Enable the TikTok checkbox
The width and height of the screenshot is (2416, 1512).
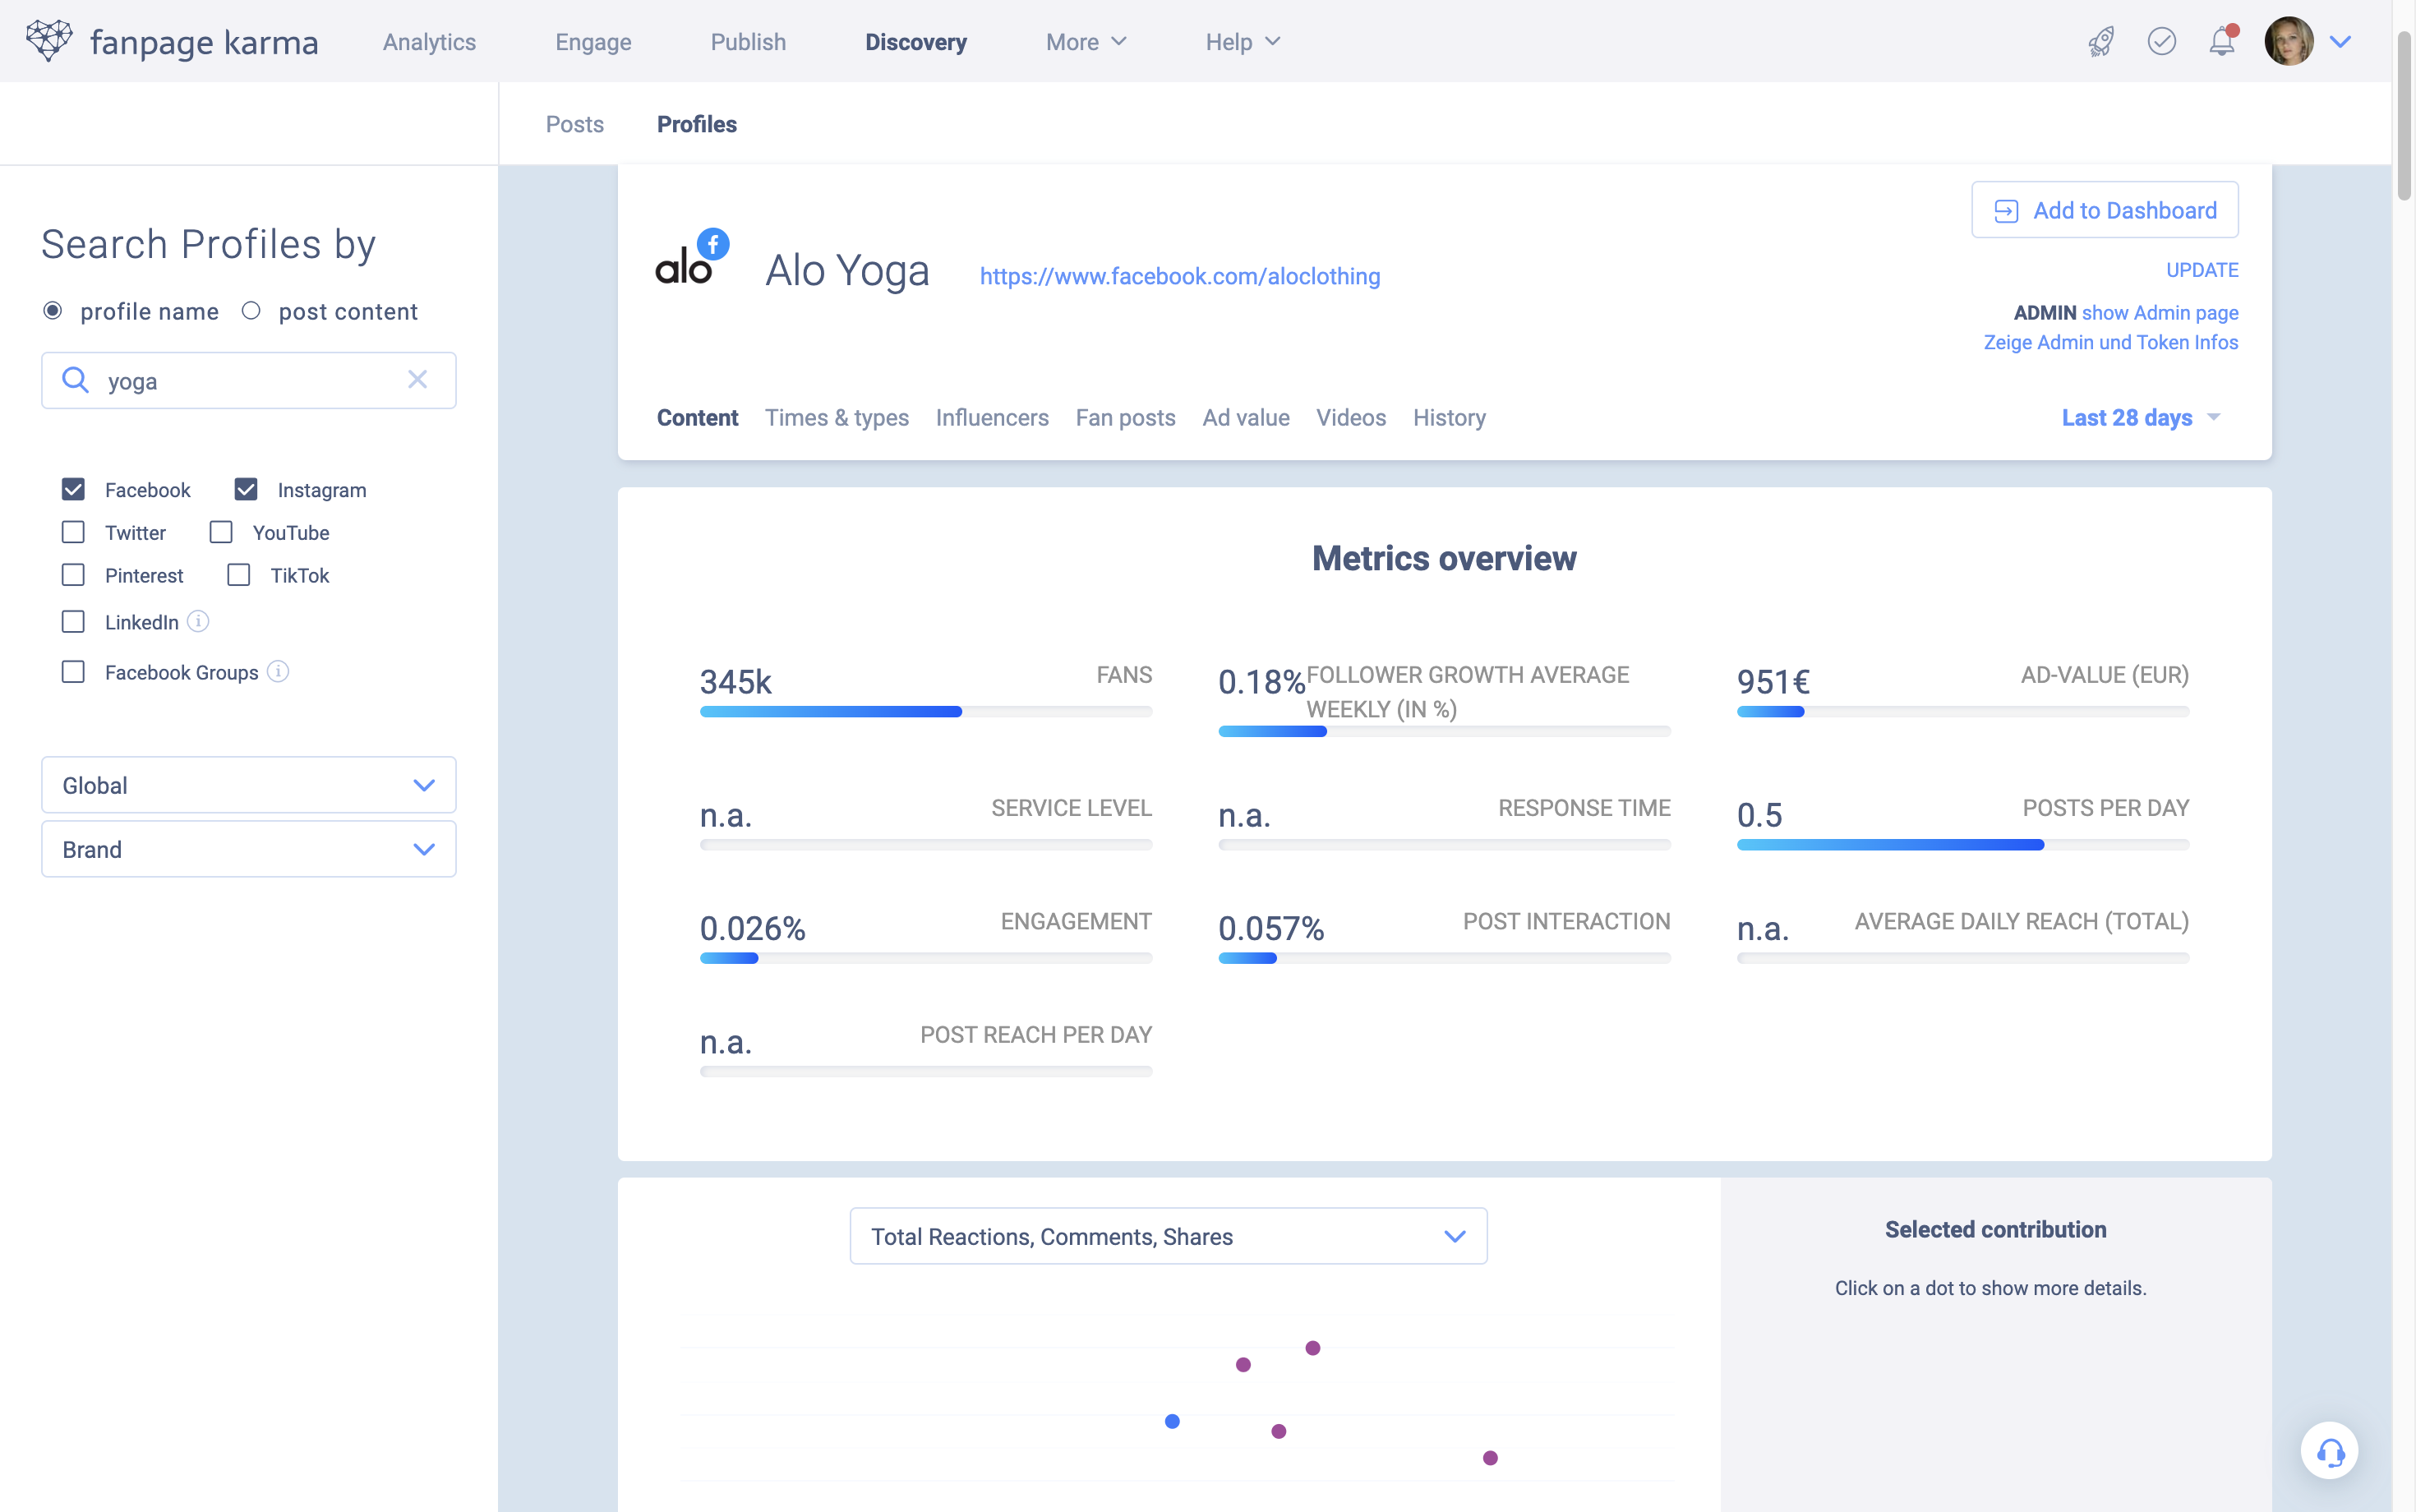[238, 575]
